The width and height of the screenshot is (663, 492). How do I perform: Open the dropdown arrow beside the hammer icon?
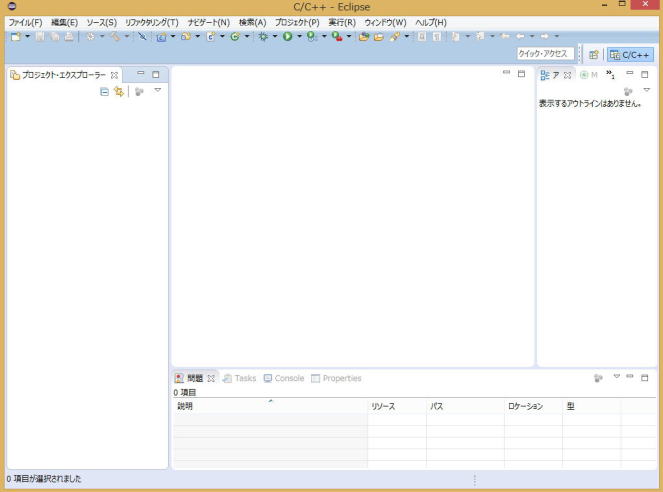tap(126, 37)
